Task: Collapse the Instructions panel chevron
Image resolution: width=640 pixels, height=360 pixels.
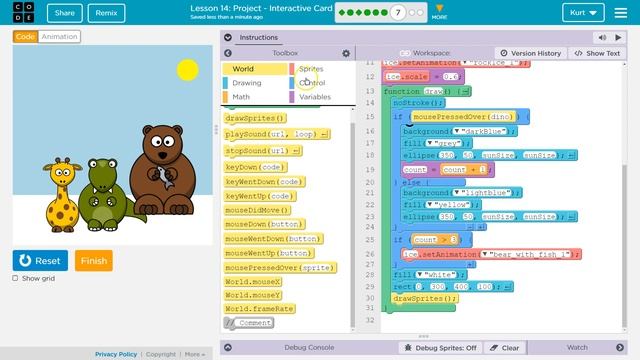Action: (228, 37)
